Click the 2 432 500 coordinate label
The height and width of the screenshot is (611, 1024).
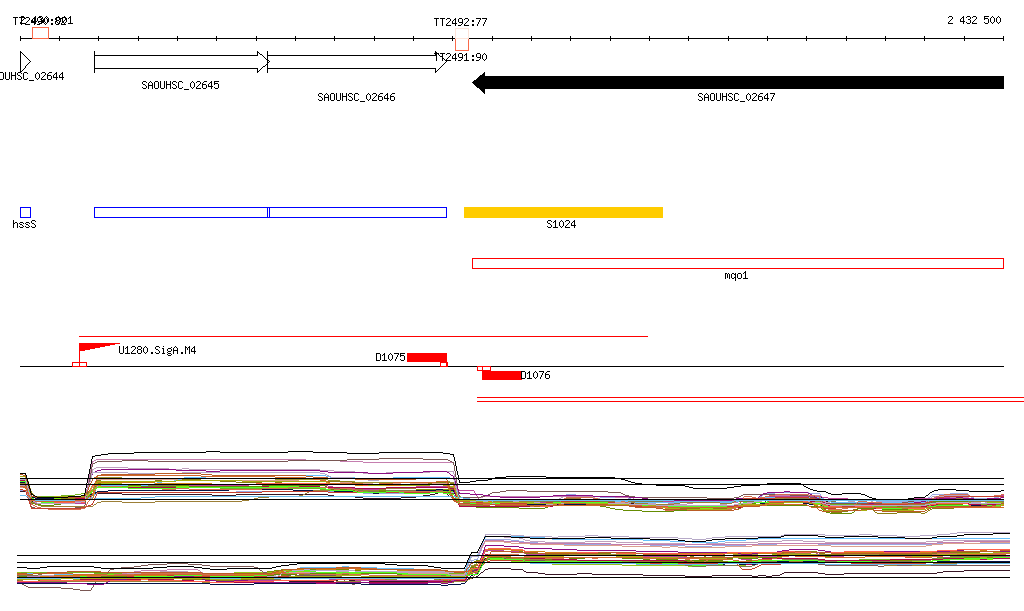coord(974,20)
